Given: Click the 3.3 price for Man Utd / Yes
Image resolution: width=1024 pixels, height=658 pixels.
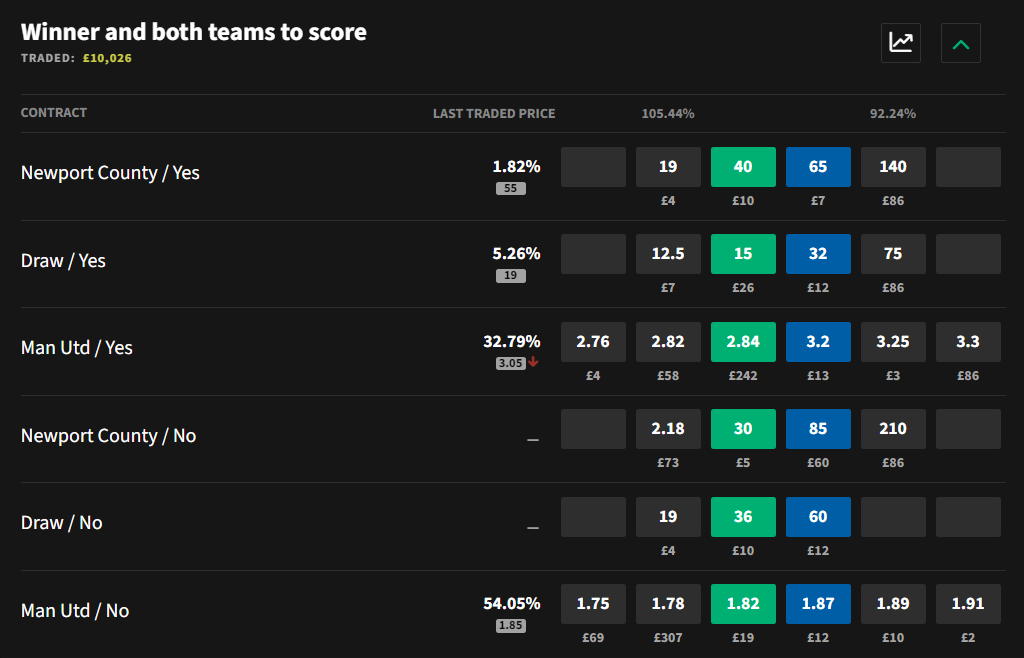Looking at the screenshot, I should [968, 342].
